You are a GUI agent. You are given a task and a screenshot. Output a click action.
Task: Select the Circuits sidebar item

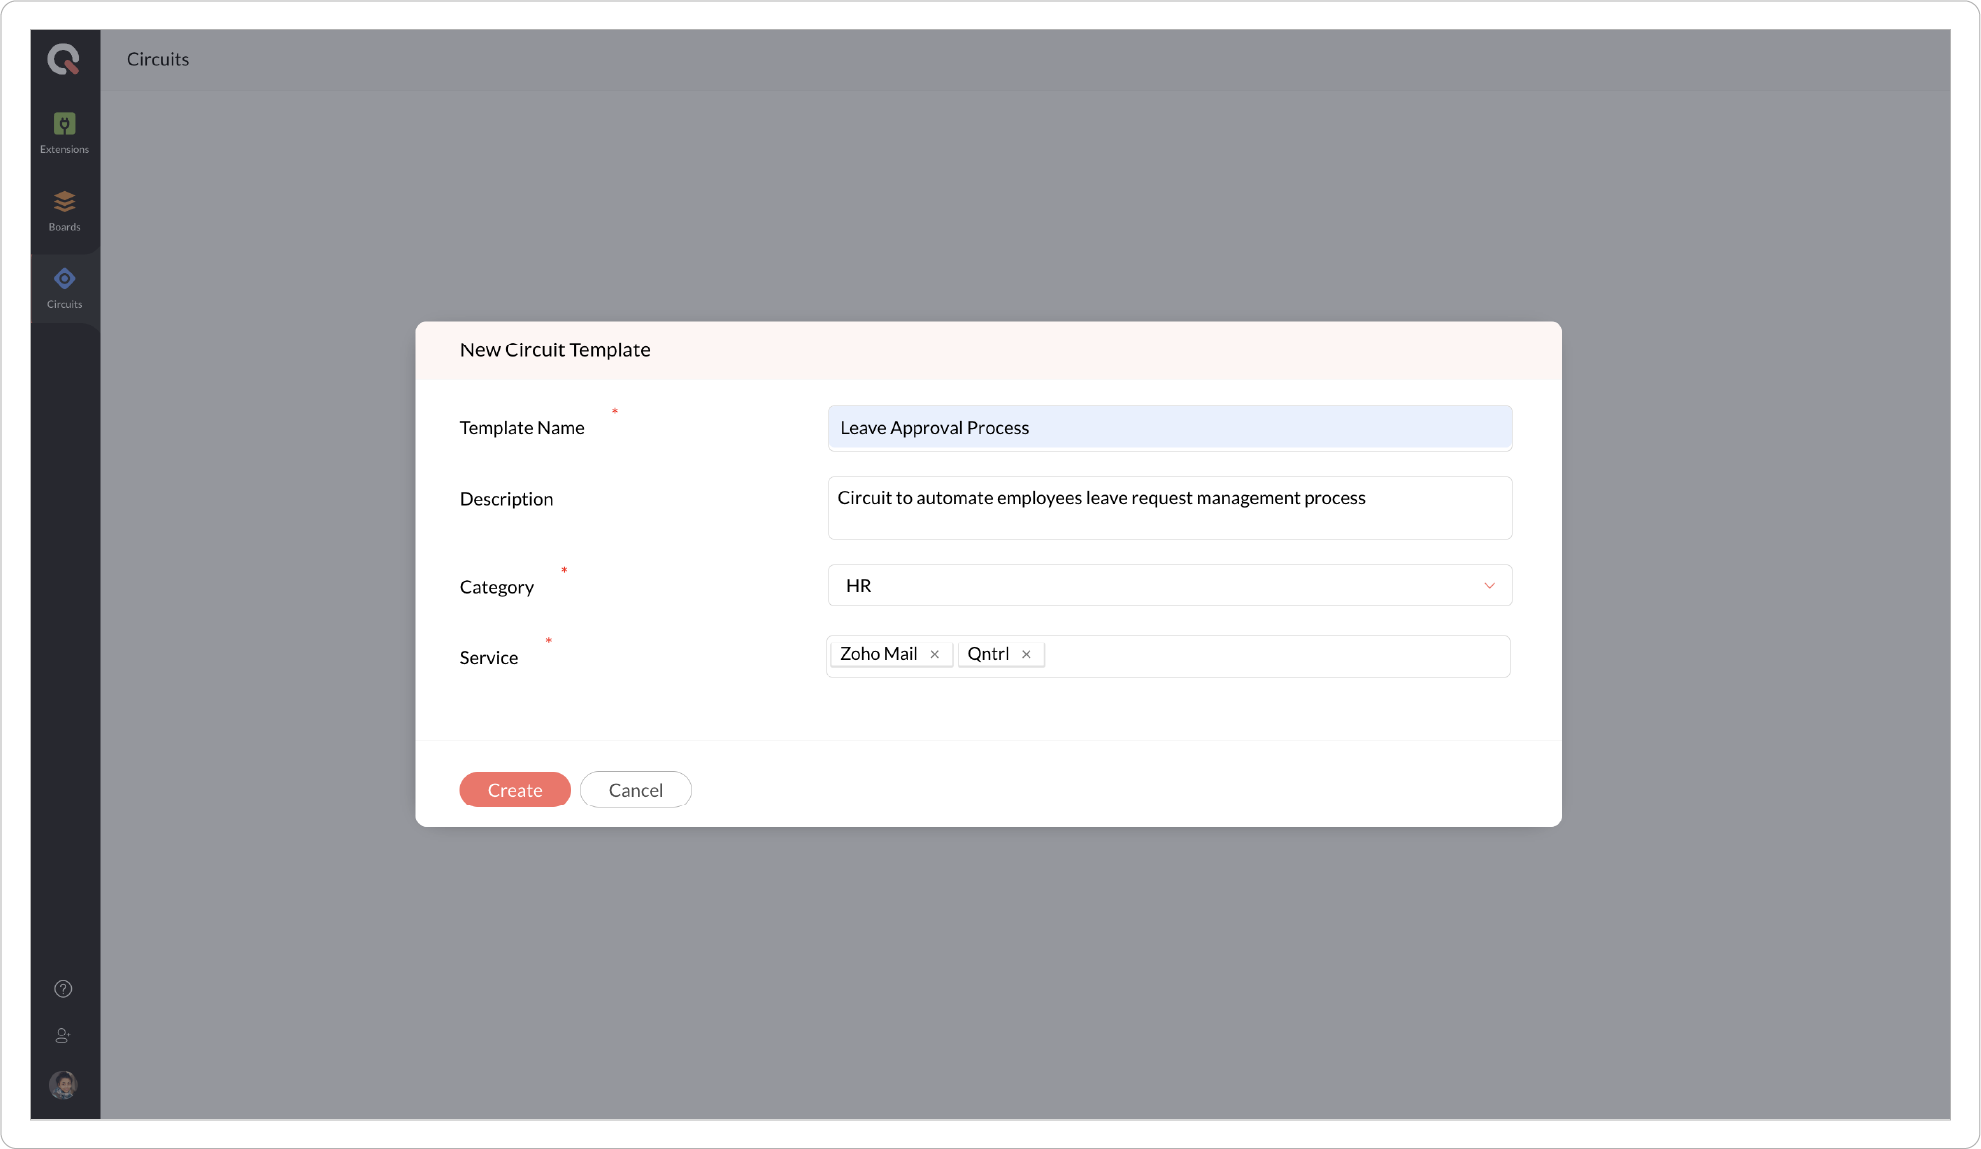pyautogui.click(x=65, y=288)
